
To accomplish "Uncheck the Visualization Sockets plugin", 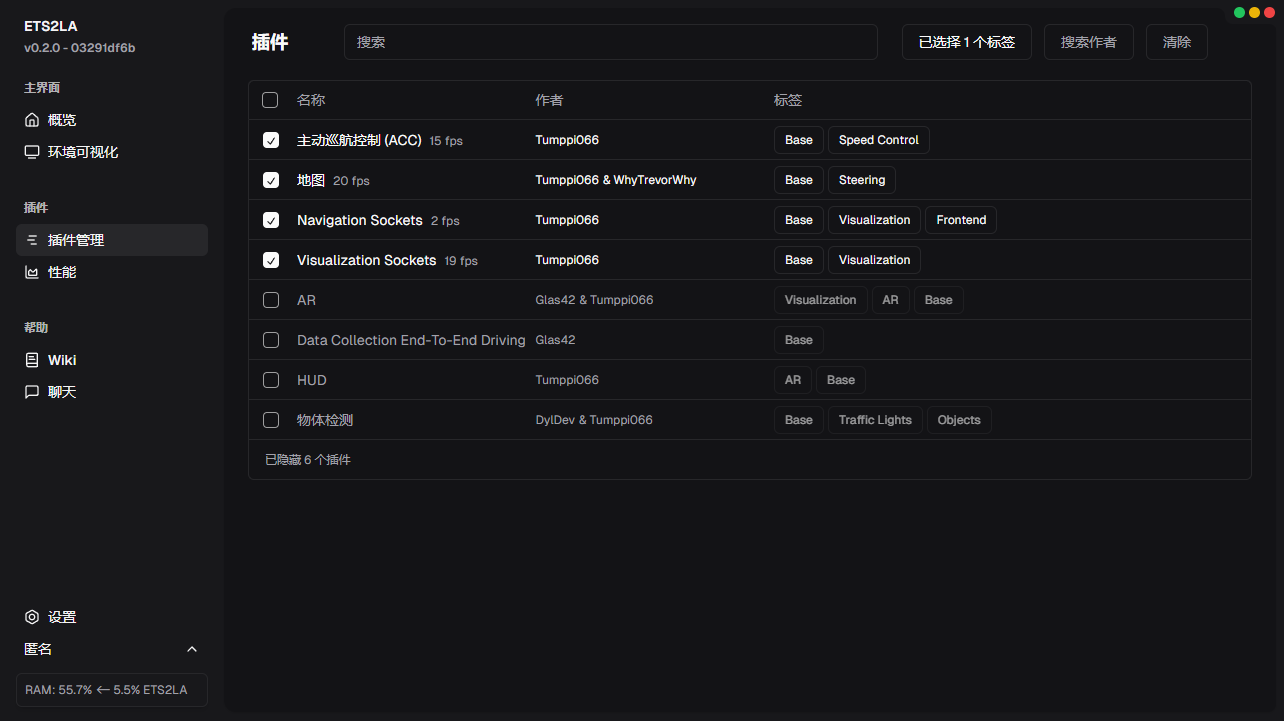I will [271, 260].
